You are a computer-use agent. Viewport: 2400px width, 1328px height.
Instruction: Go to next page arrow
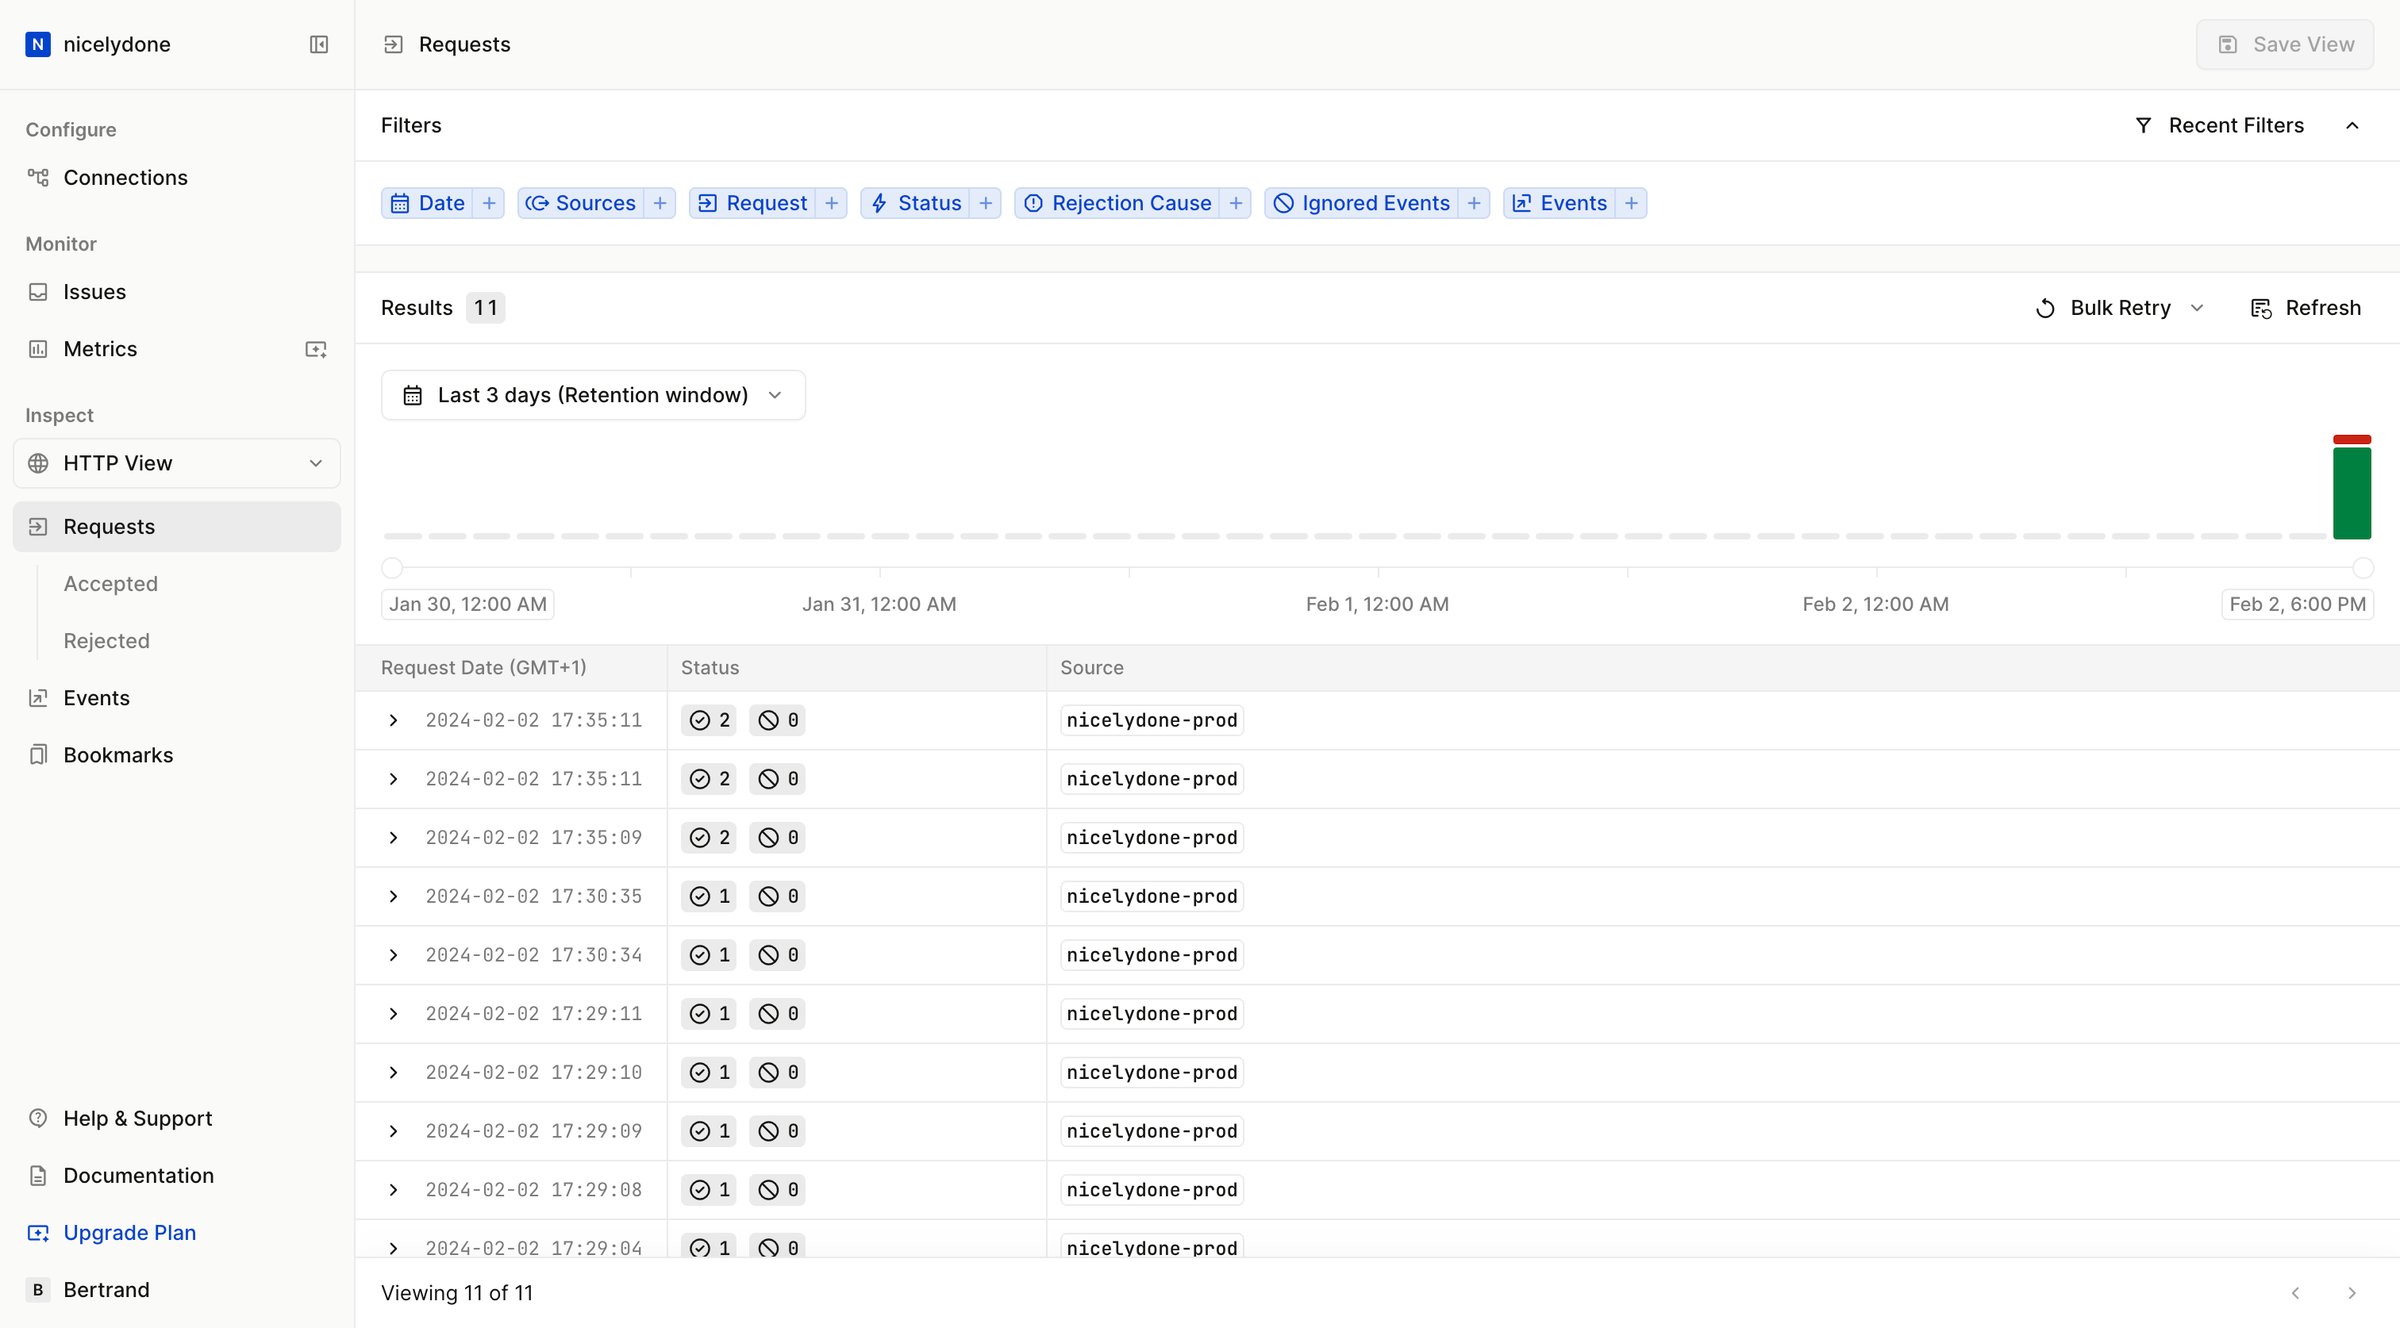[x=2352, y=1293]
